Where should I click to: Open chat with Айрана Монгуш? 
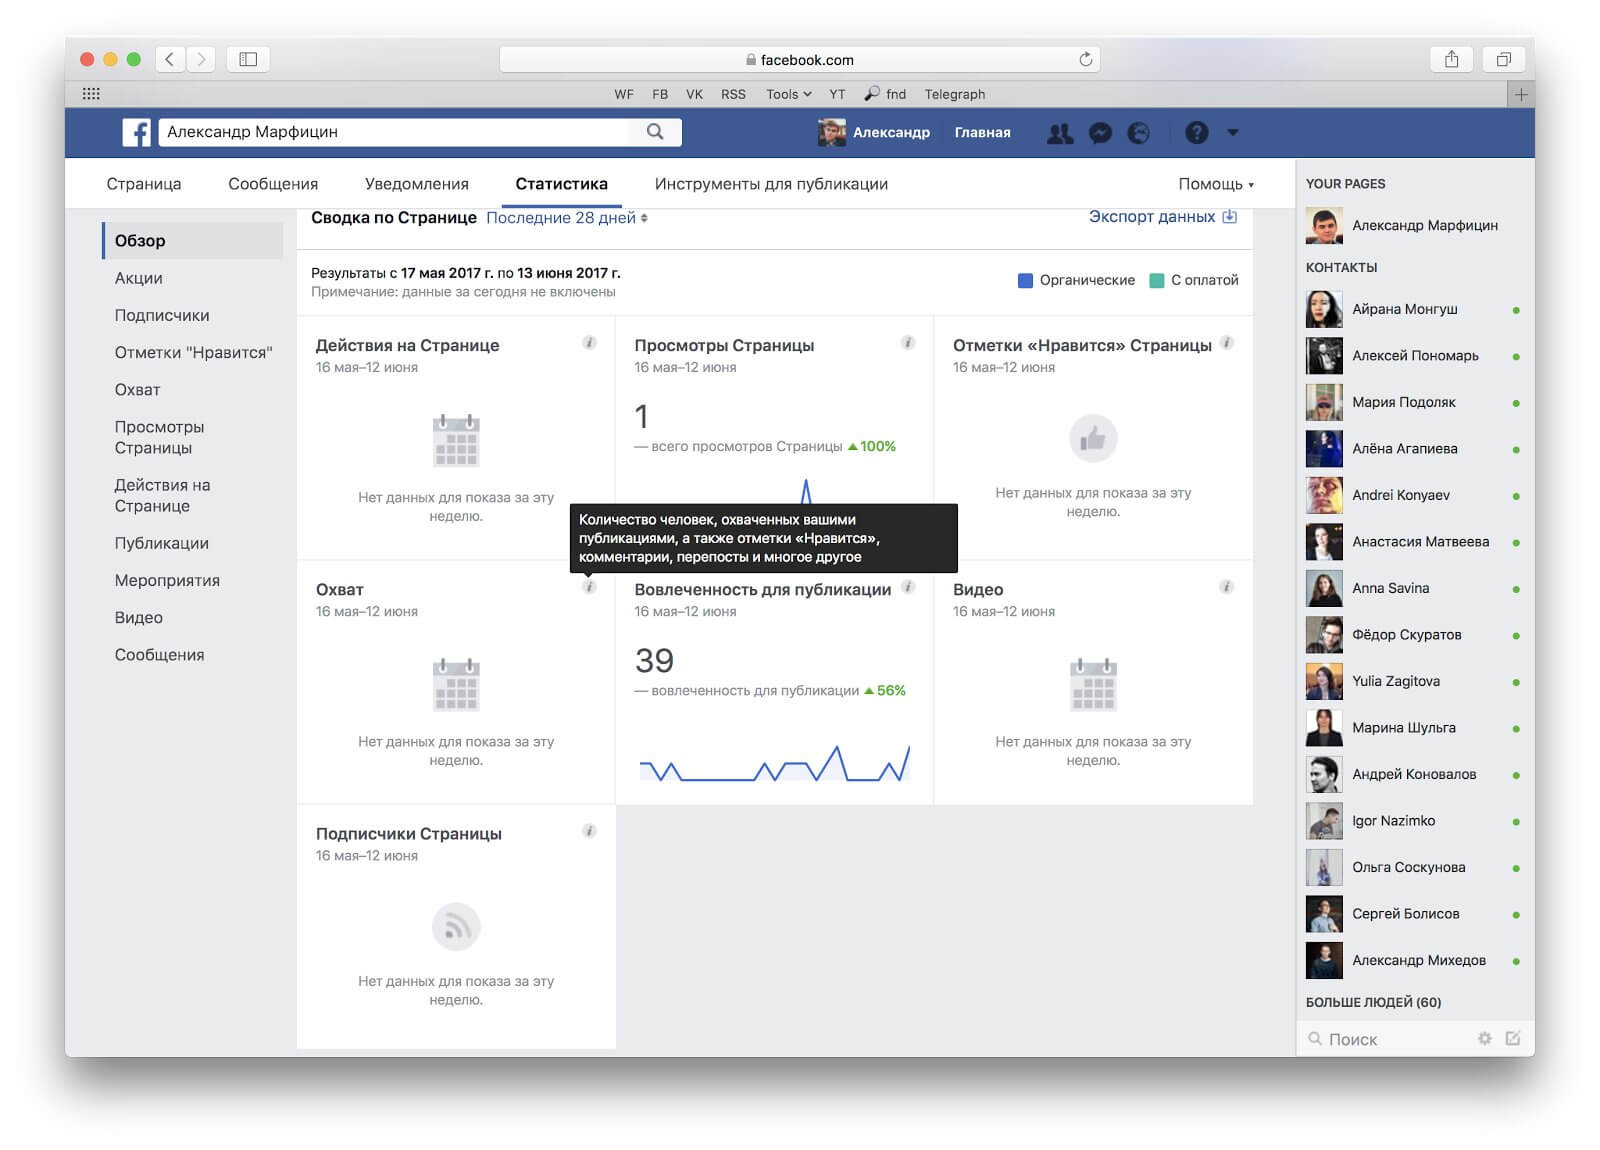pyautogui.click(x=1413, y=310)
